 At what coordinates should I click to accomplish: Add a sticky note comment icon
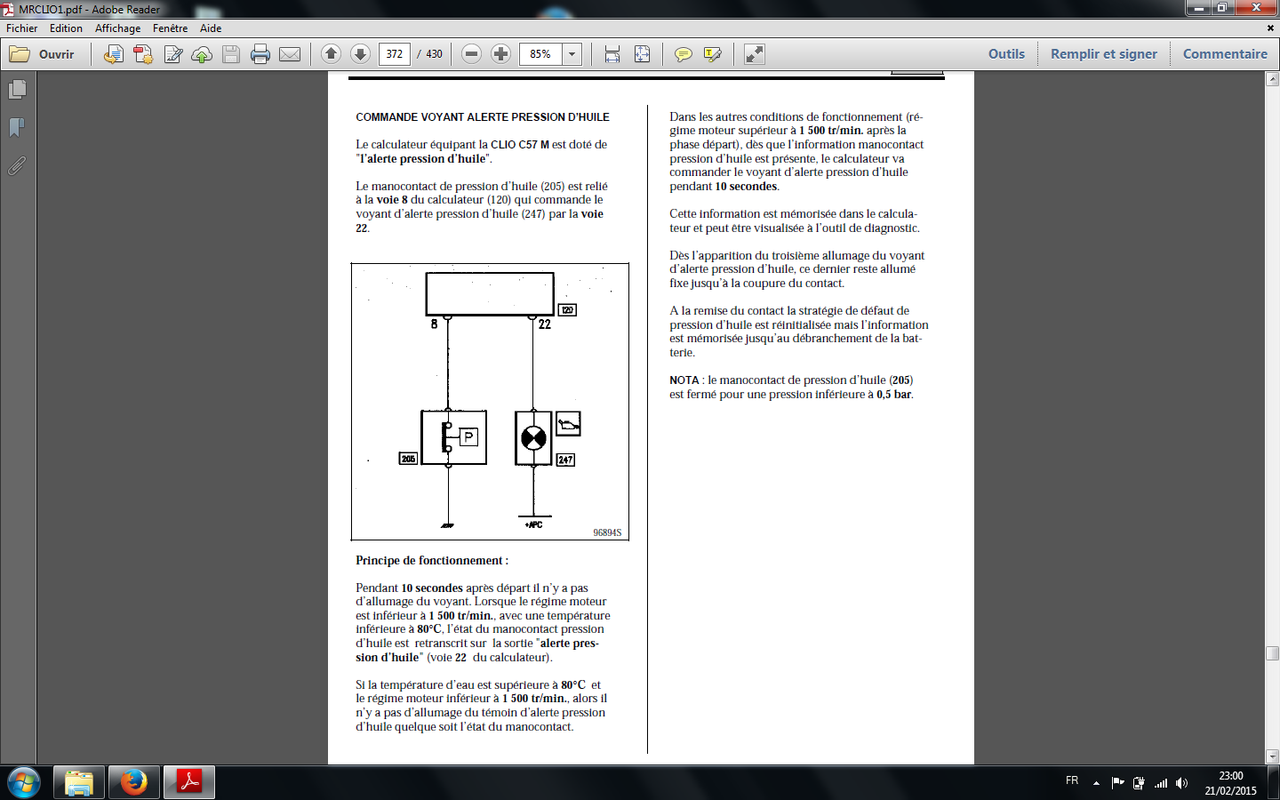[683, 54]
